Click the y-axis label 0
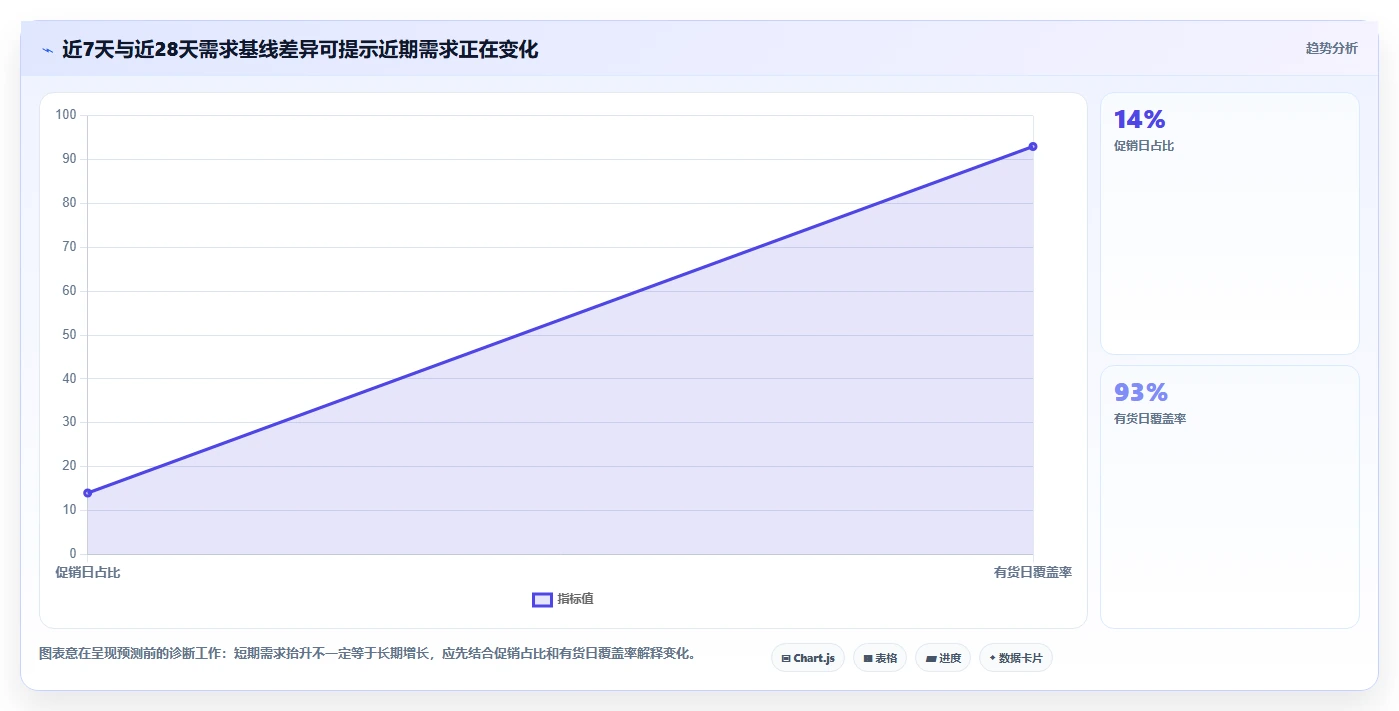This screenshot has width=1399, height=711. pos(73,554)
